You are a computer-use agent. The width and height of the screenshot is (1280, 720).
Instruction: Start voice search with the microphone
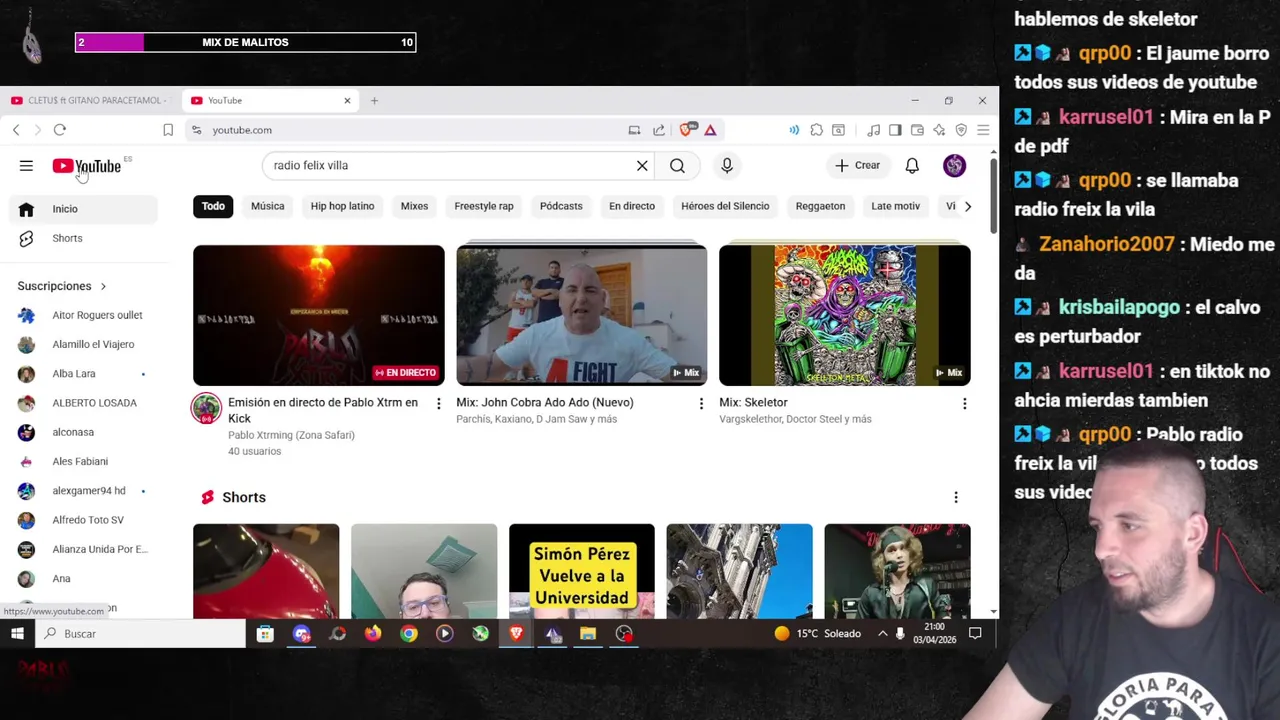(x=727, y=166)
